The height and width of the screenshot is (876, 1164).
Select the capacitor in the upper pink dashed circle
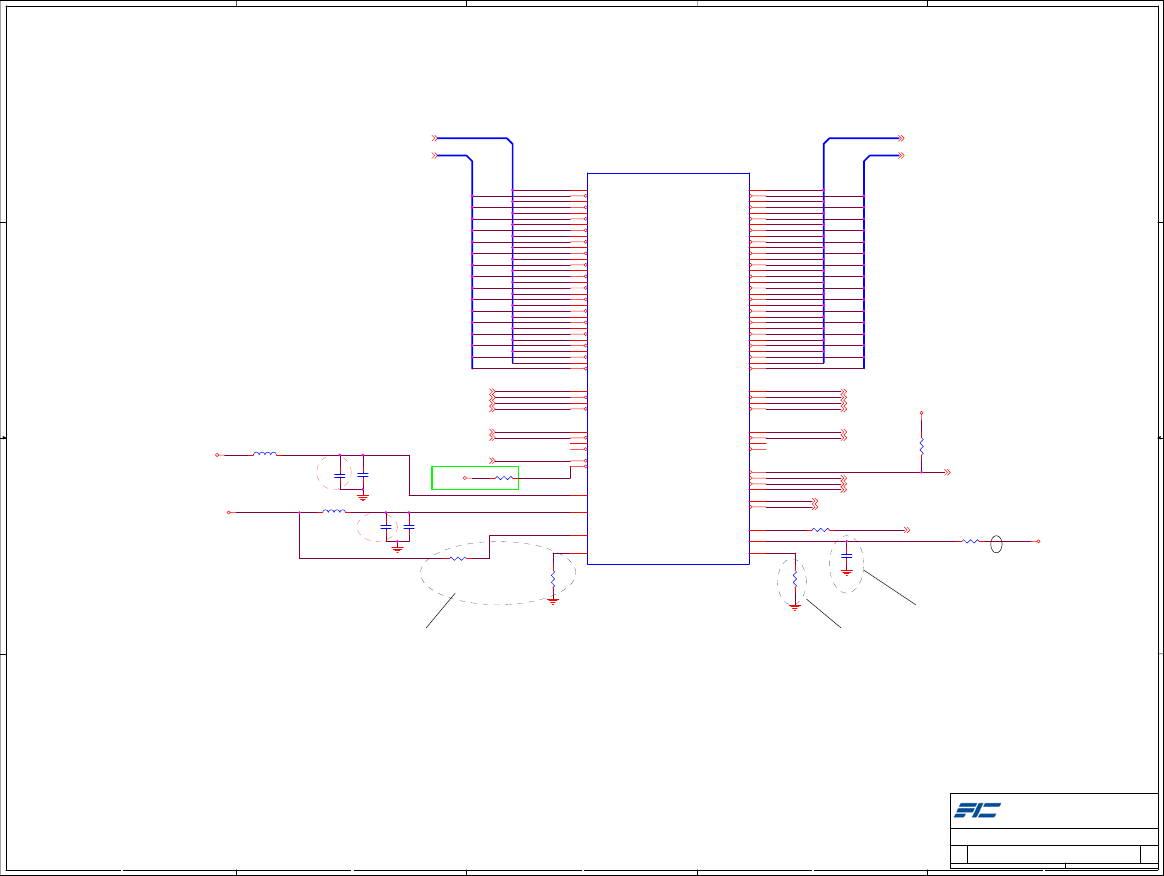click(339, 475)
